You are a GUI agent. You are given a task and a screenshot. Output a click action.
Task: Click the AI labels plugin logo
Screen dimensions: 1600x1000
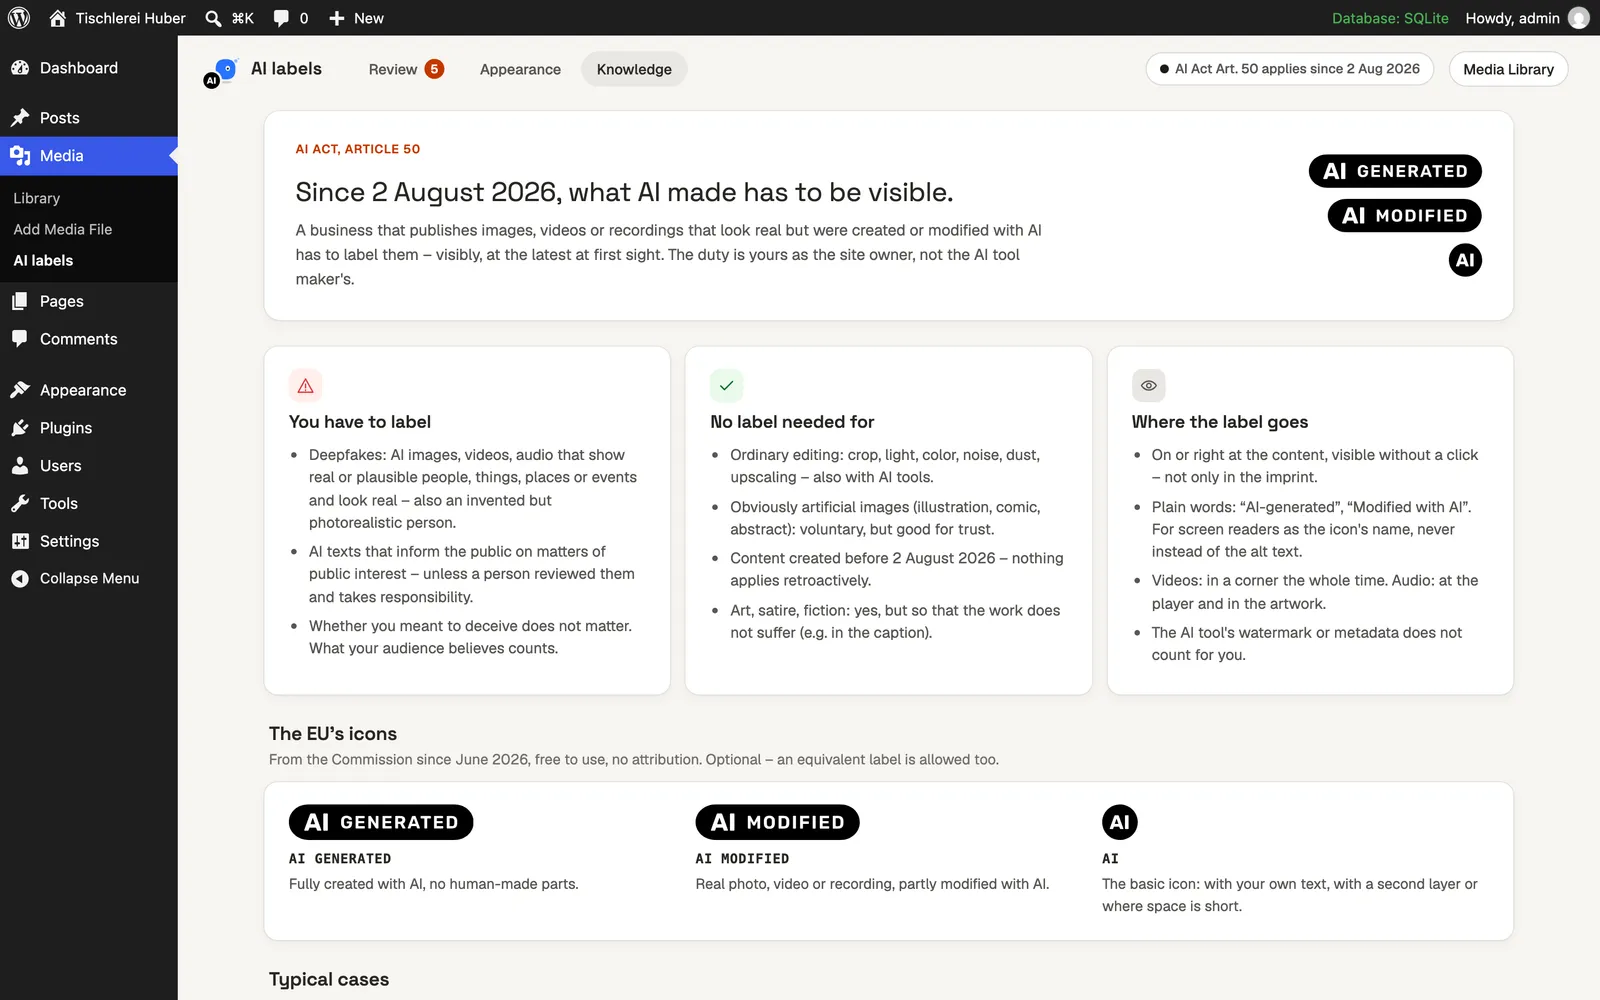pyautogui.click(x=220, y=73)
